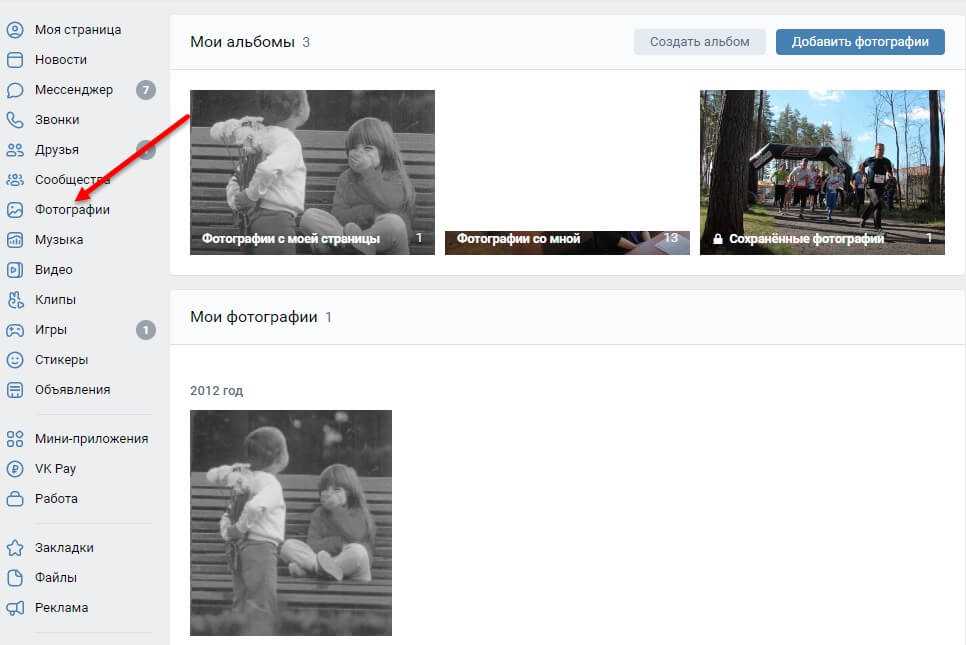Open the News feed icon
Viewport: 966px width, 645px height.
pyautogui.click(x=15, y=60)
